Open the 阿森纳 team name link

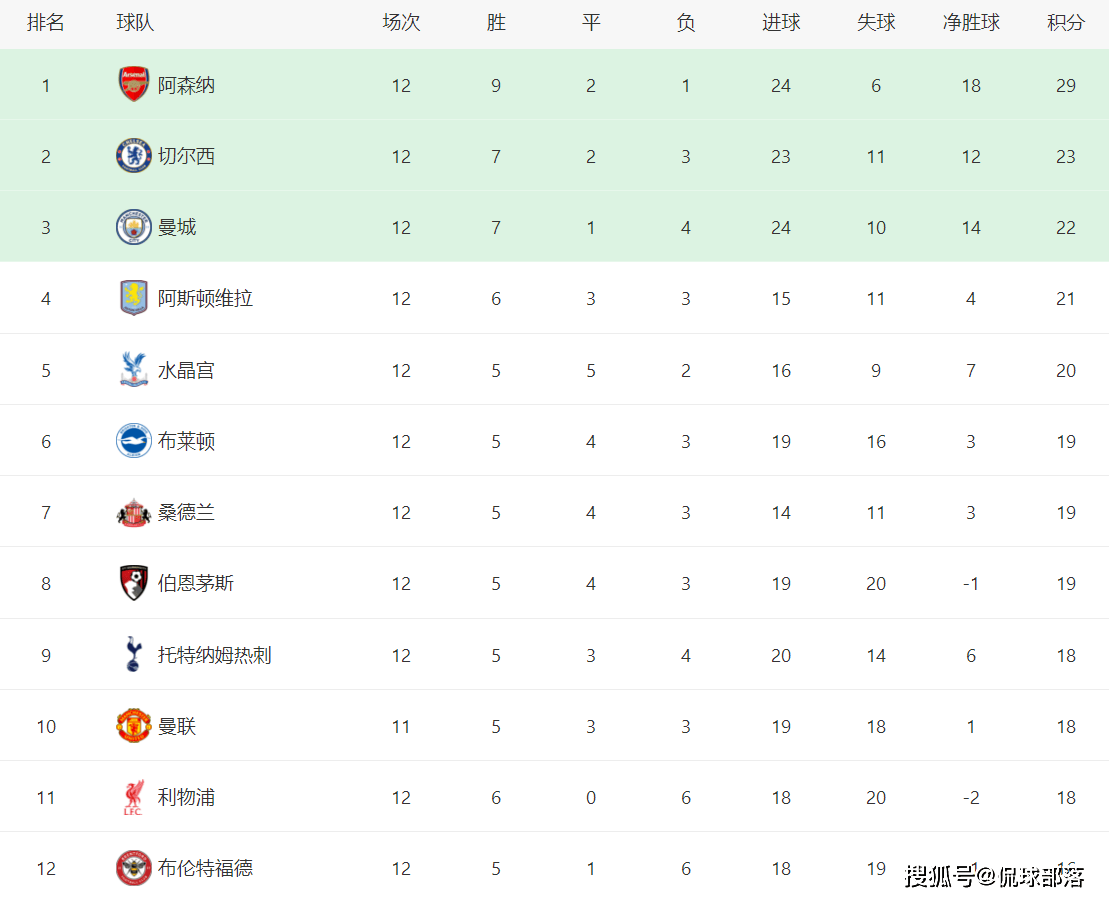pos(186,85)
